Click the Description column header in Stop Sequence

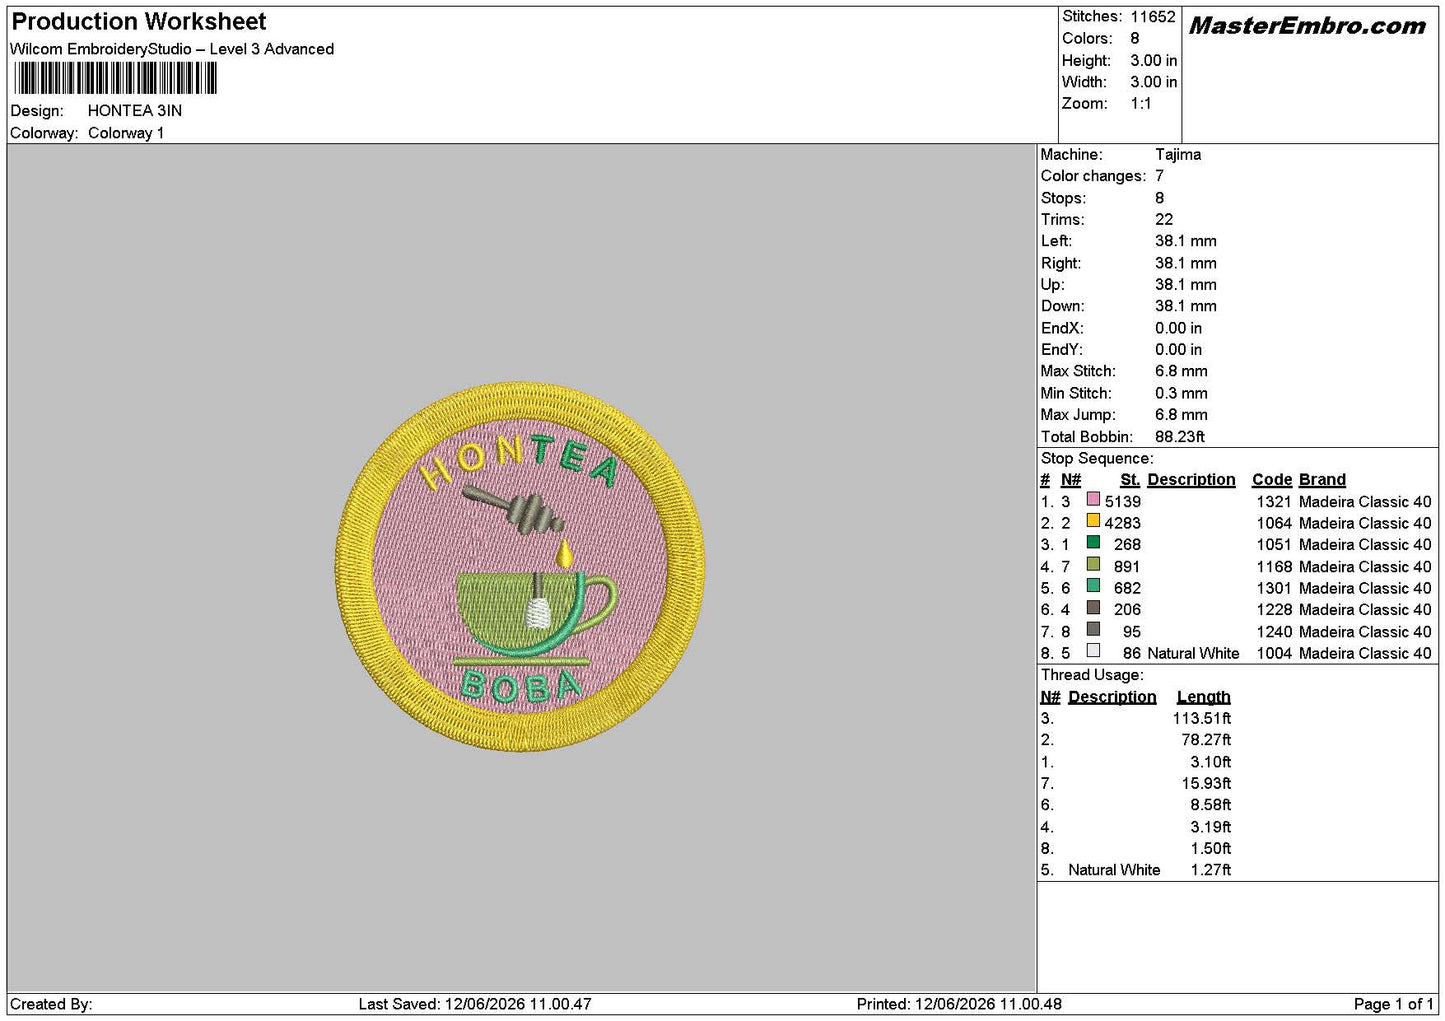coord(1191,480)
